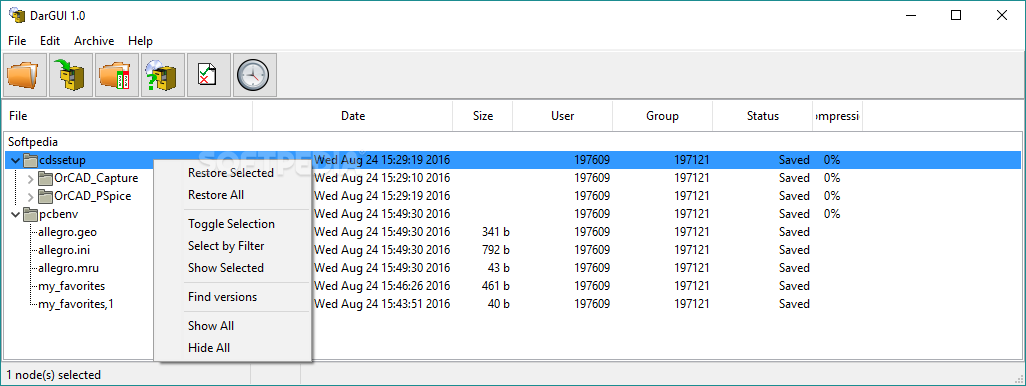The image size is (1026, 386).
Task: Select the cdssetup tree item
Action: pos(62,160)
